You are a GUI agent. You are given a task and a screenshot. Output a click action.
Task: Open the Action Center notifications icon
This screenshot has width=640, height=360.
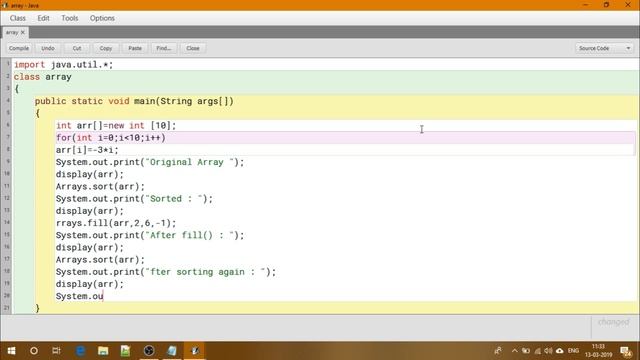(x=626, y=351)
